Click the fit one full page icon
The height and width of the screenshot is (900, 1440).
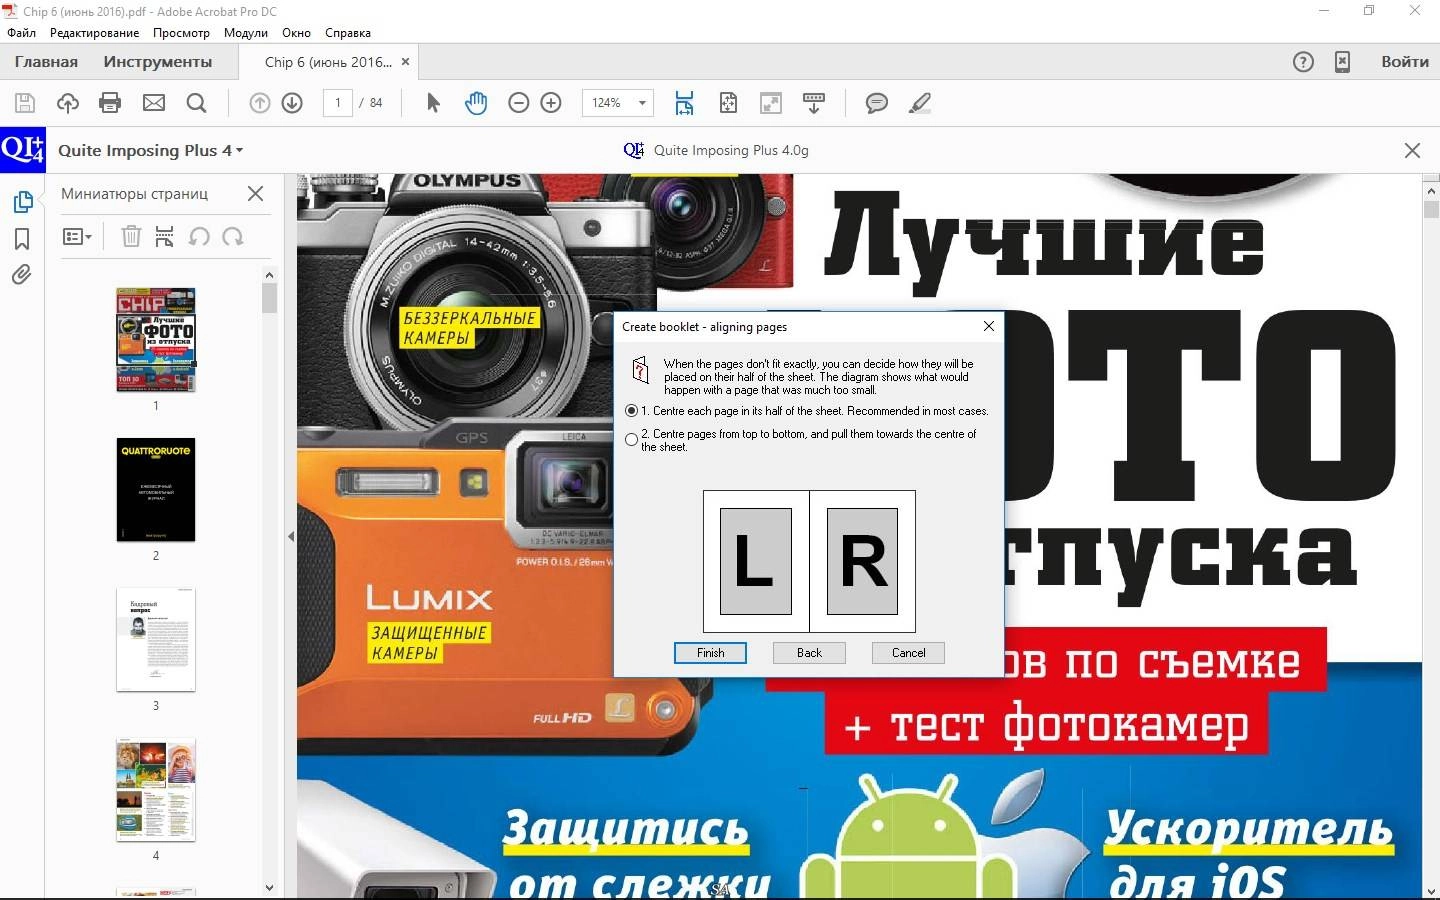728,103
